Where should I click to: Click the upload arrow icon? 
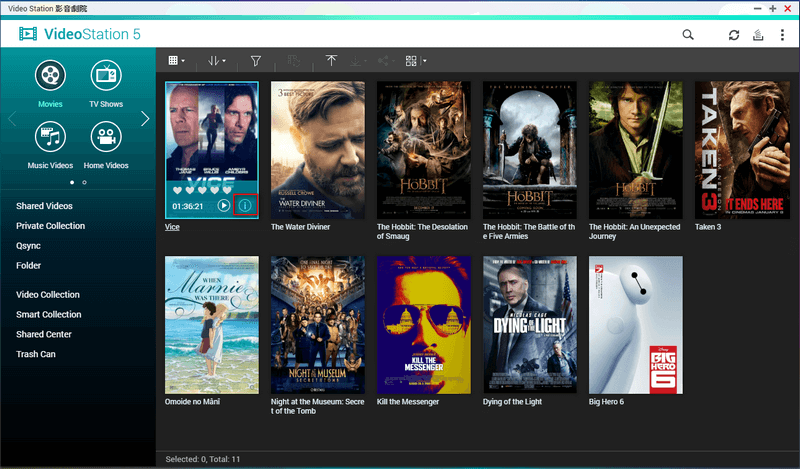331,61
